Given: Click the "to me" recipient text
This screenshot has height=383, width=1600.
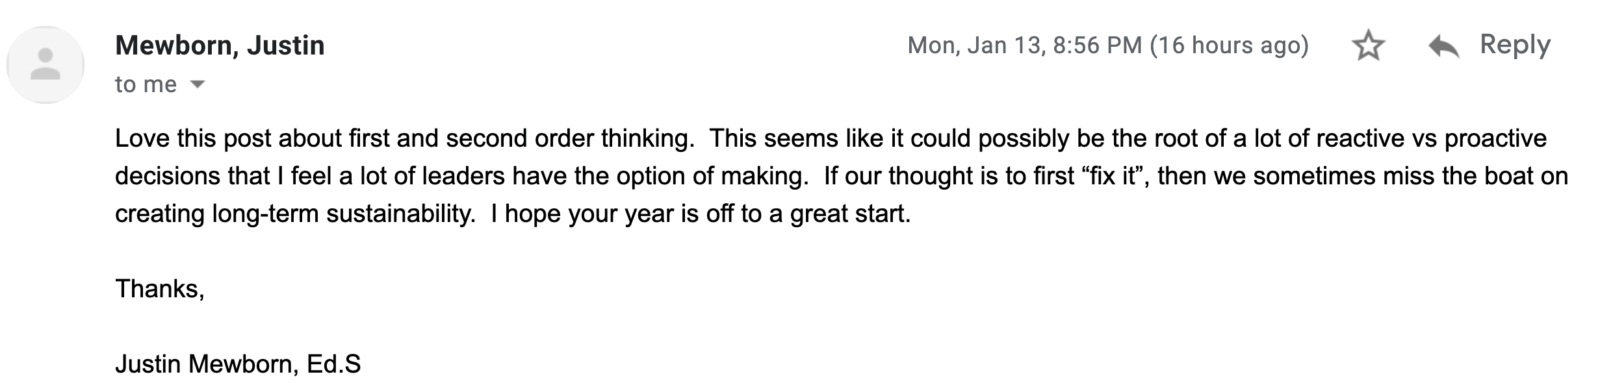Looking at the screenshot, I should [146, 85].
